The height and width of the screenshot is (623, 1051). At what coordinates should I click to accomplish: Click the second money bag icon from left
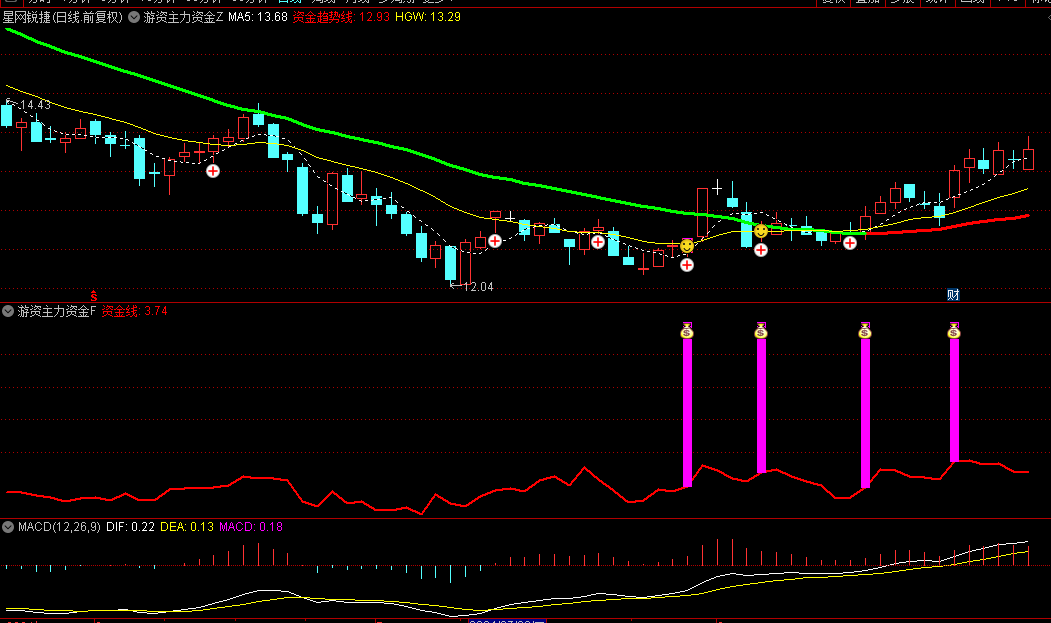tap(761, 331)
